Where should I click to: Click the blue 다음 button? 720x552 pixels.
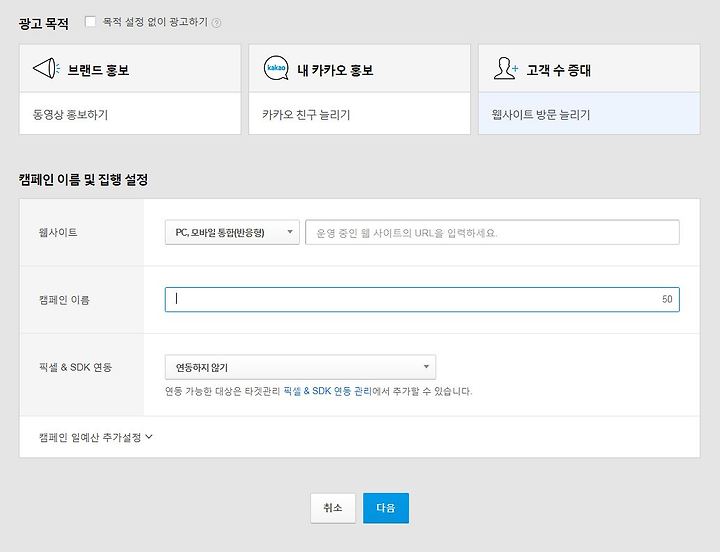tap(386, 508)
